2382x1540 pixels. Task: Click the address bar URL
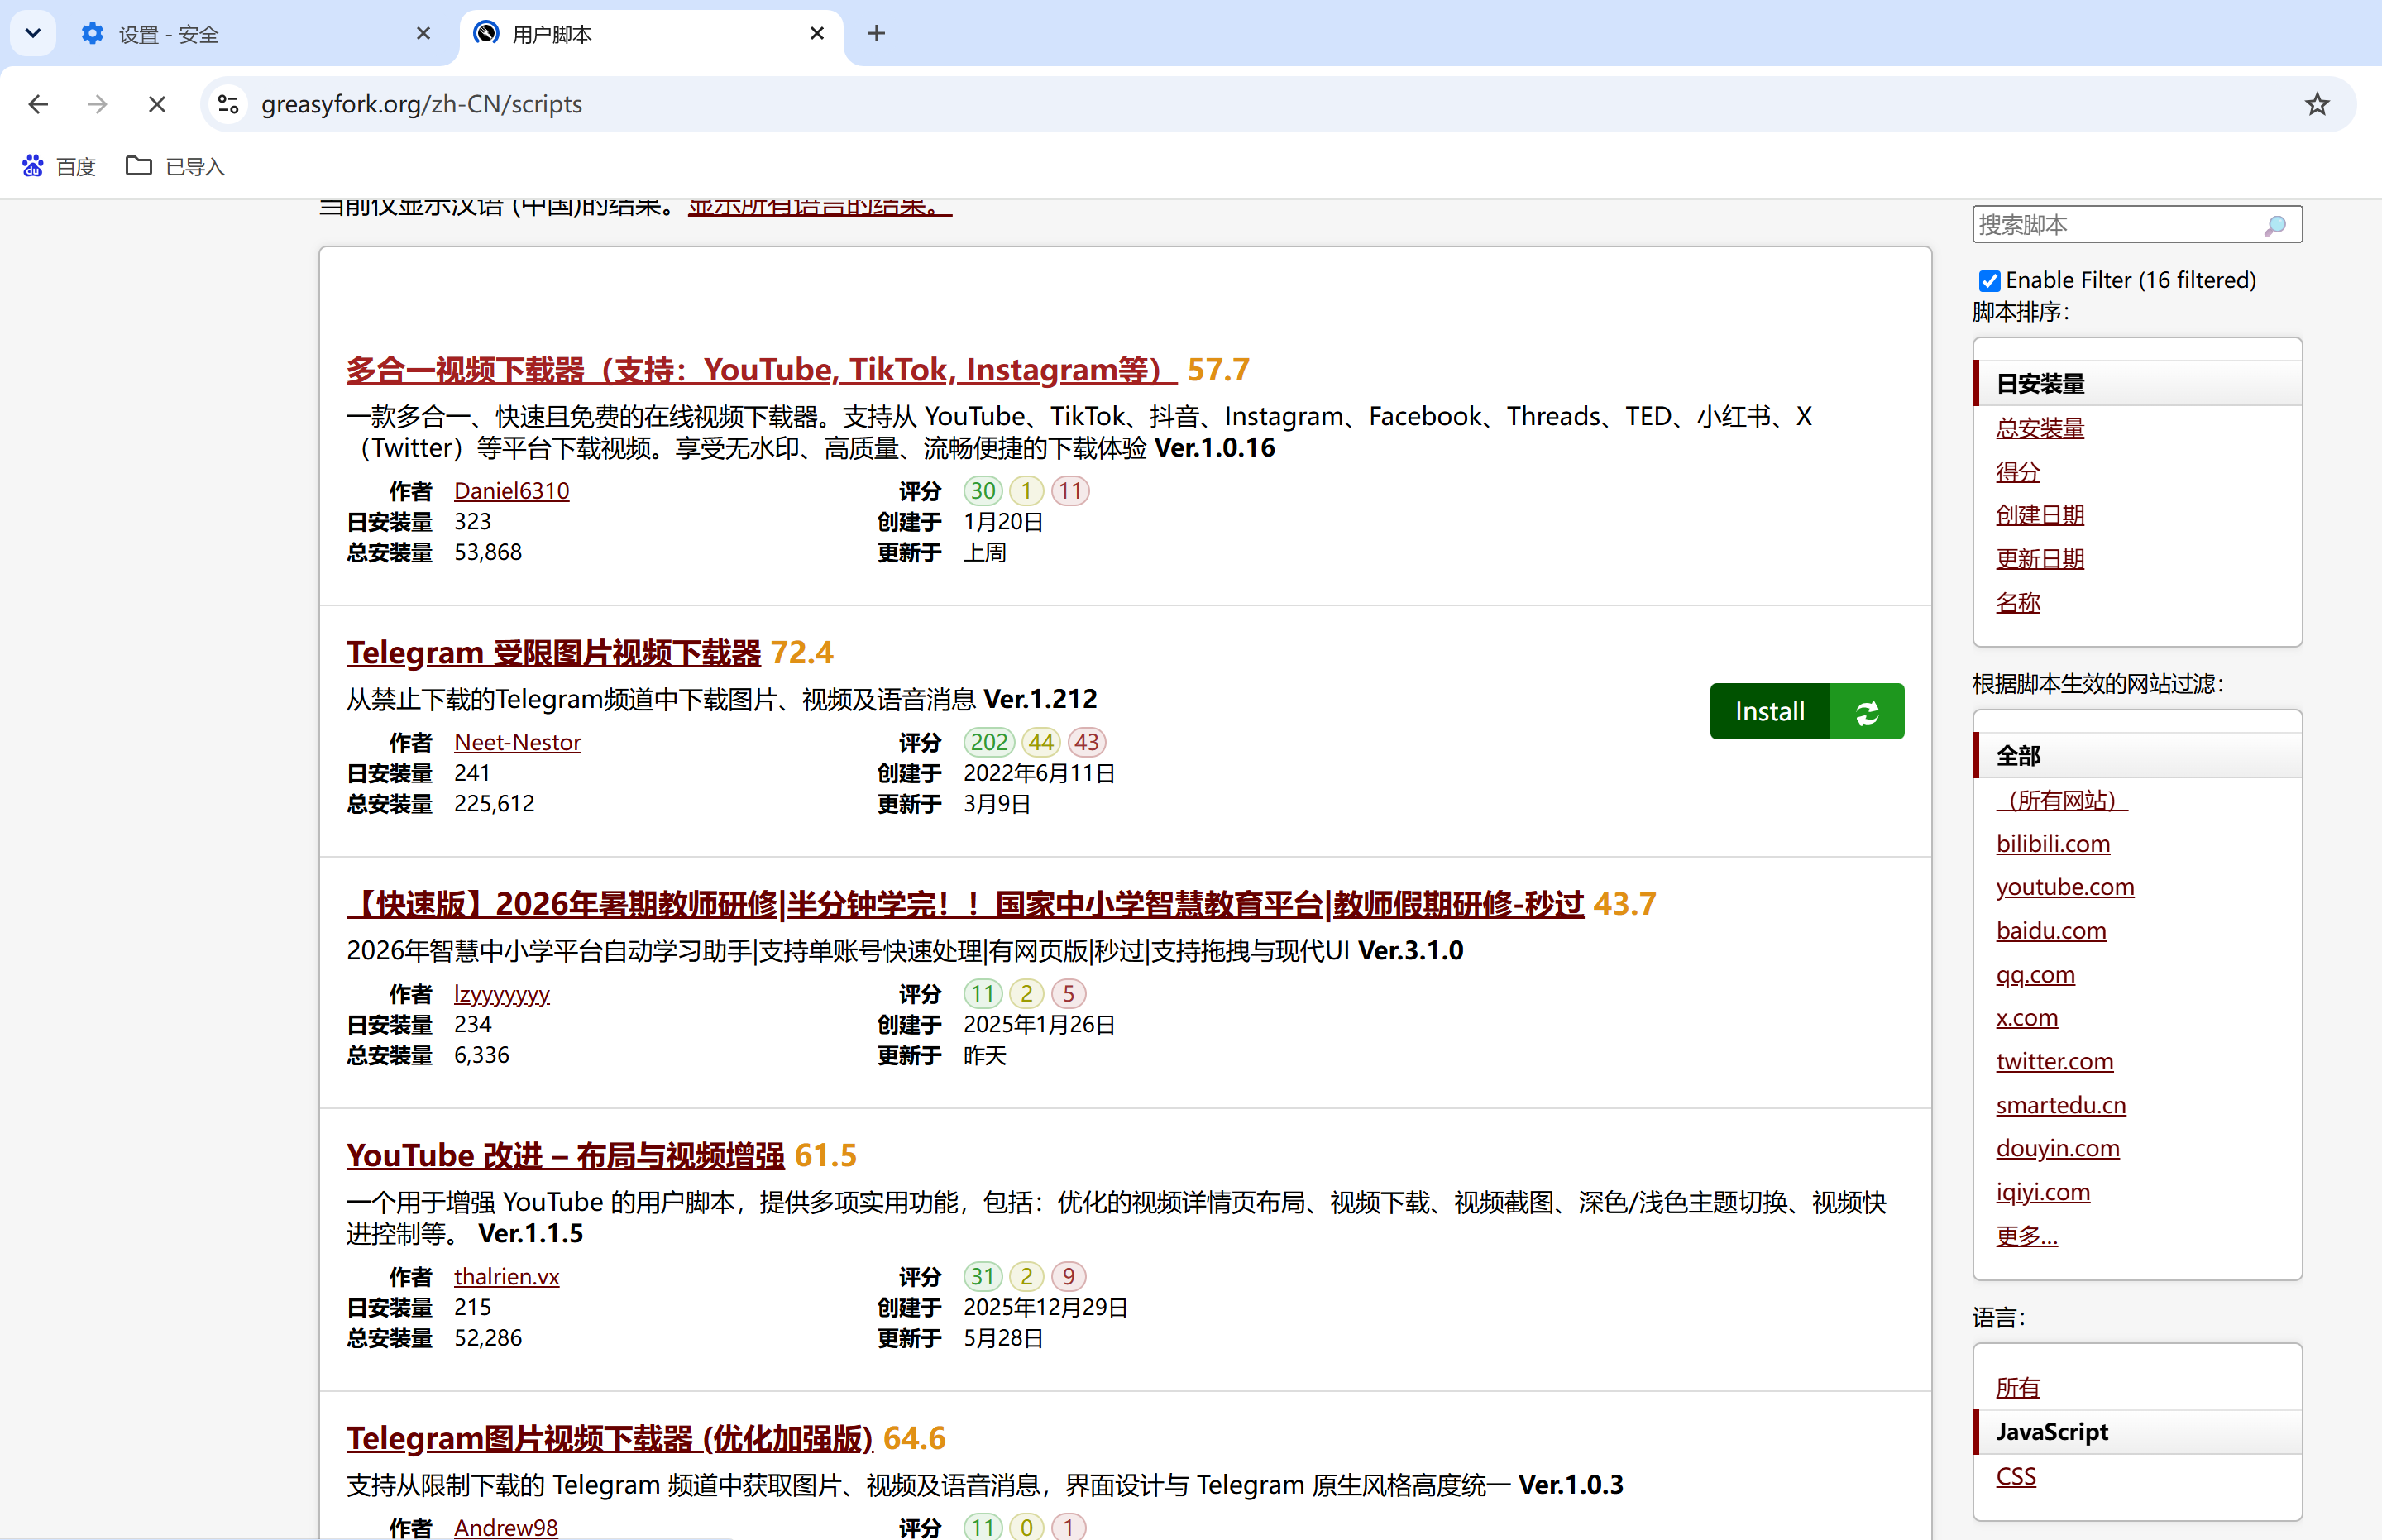point(421,104)
